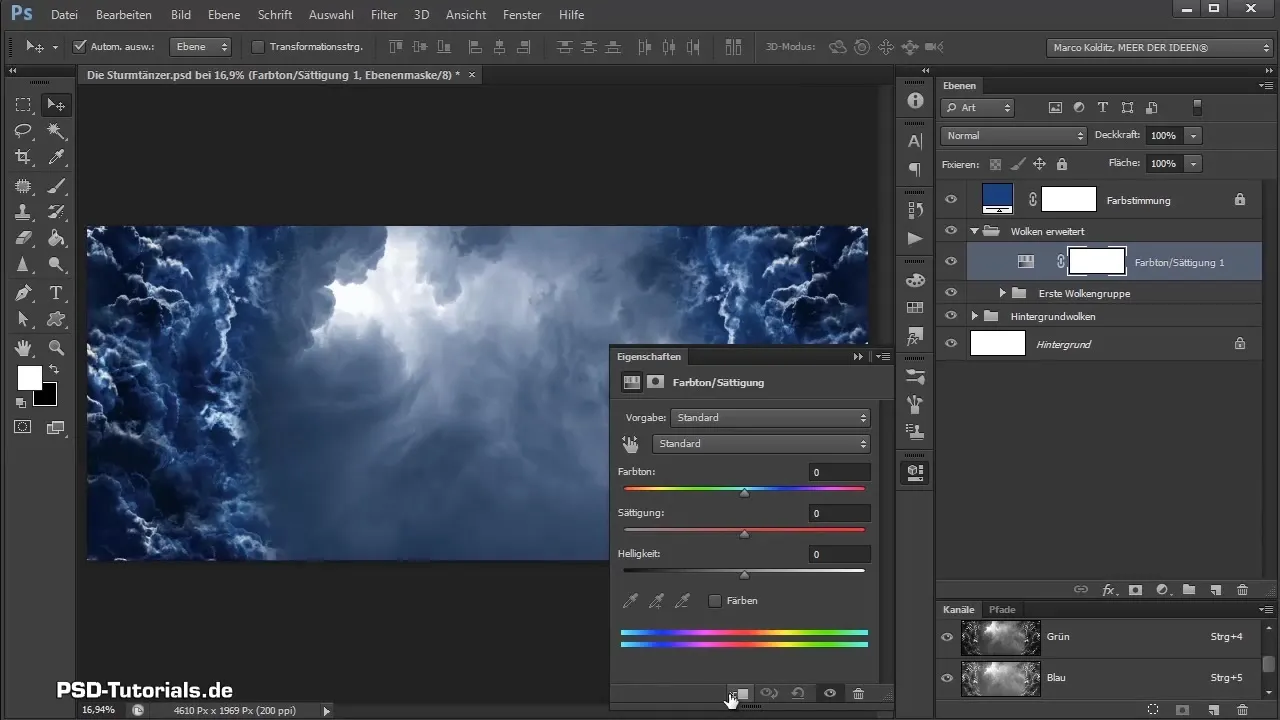This screenshot has width=1280, height=720.
Task: Click the clip to layer icon in Eigenschaften
Action: pos(739,693)
